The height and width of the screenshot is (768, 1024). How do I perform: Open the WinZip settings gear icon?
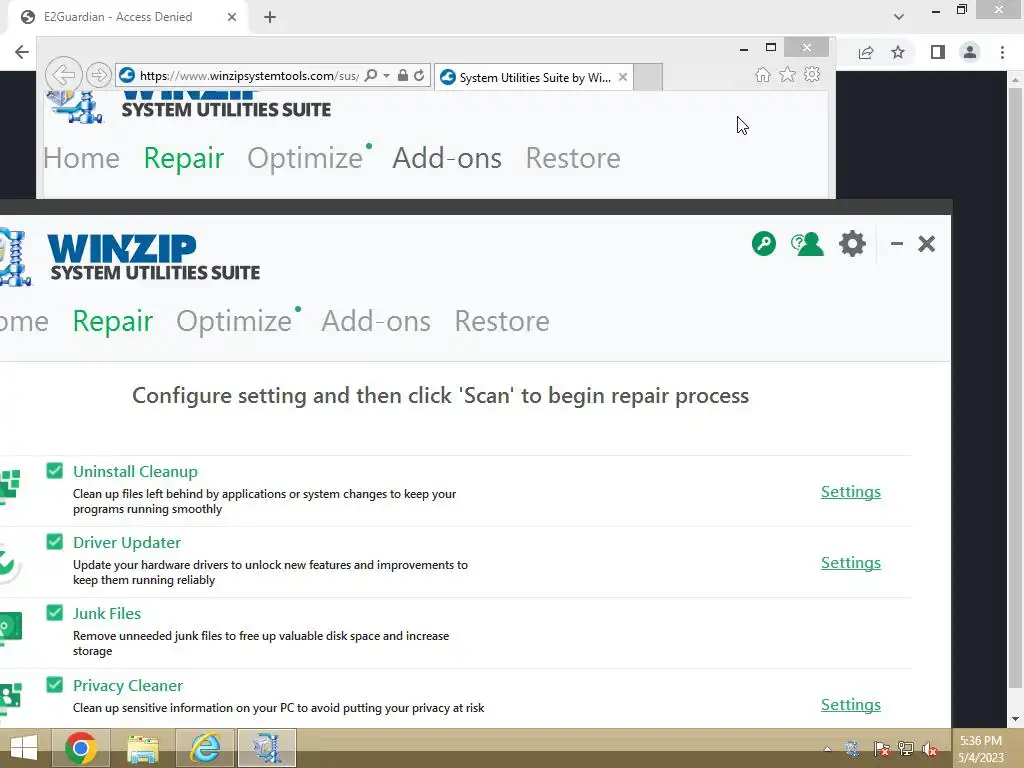pyautogui.click(x=852, y=244)
